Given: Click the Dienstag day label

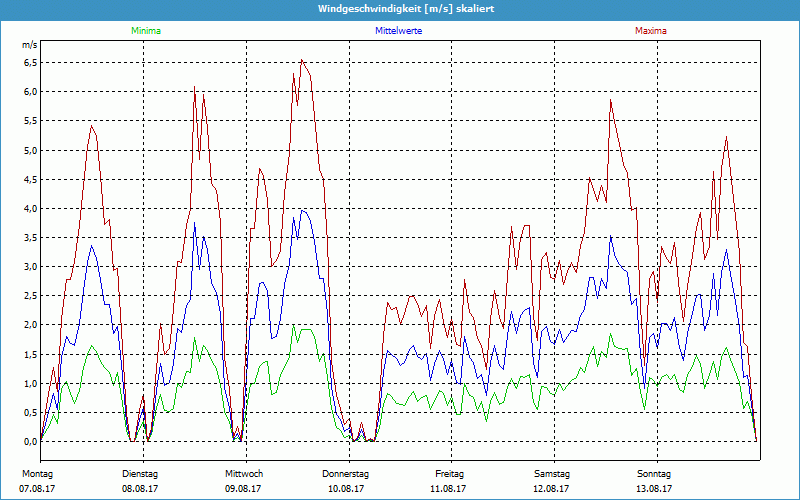Looking at the screenshot, I should 140,474.
